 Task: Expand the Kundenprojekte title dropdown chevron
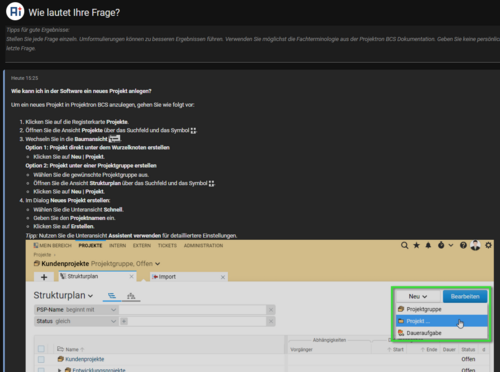158,264
